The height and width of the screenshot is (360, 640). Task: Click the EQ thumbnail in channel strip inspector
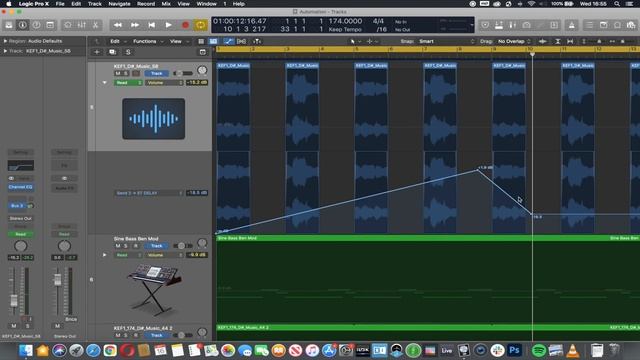[21, 165]
